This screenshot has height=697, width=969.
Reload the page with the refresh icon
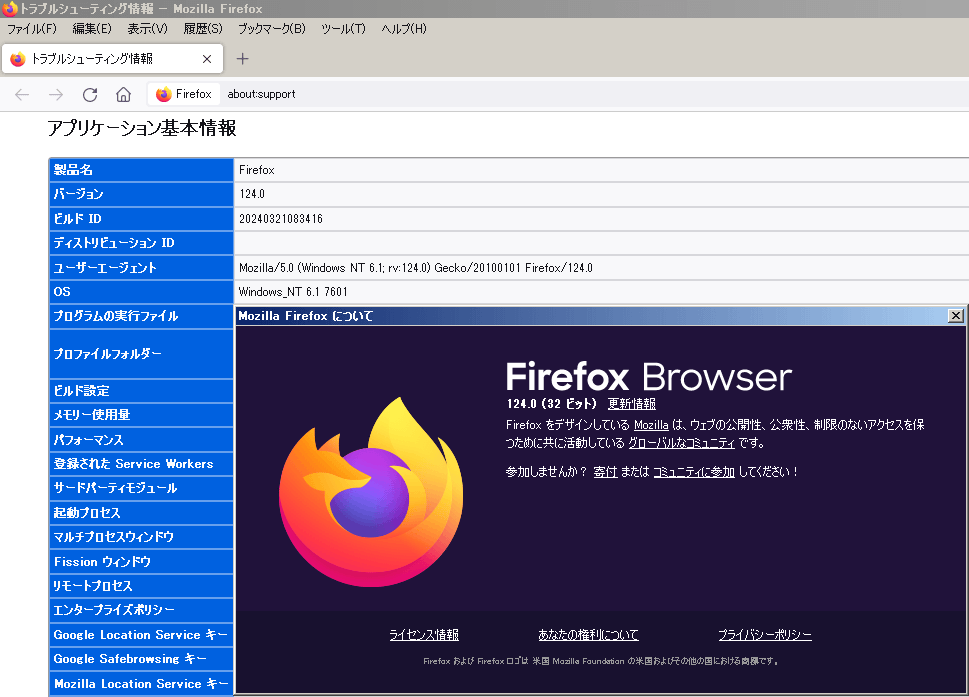pos(90,94)
